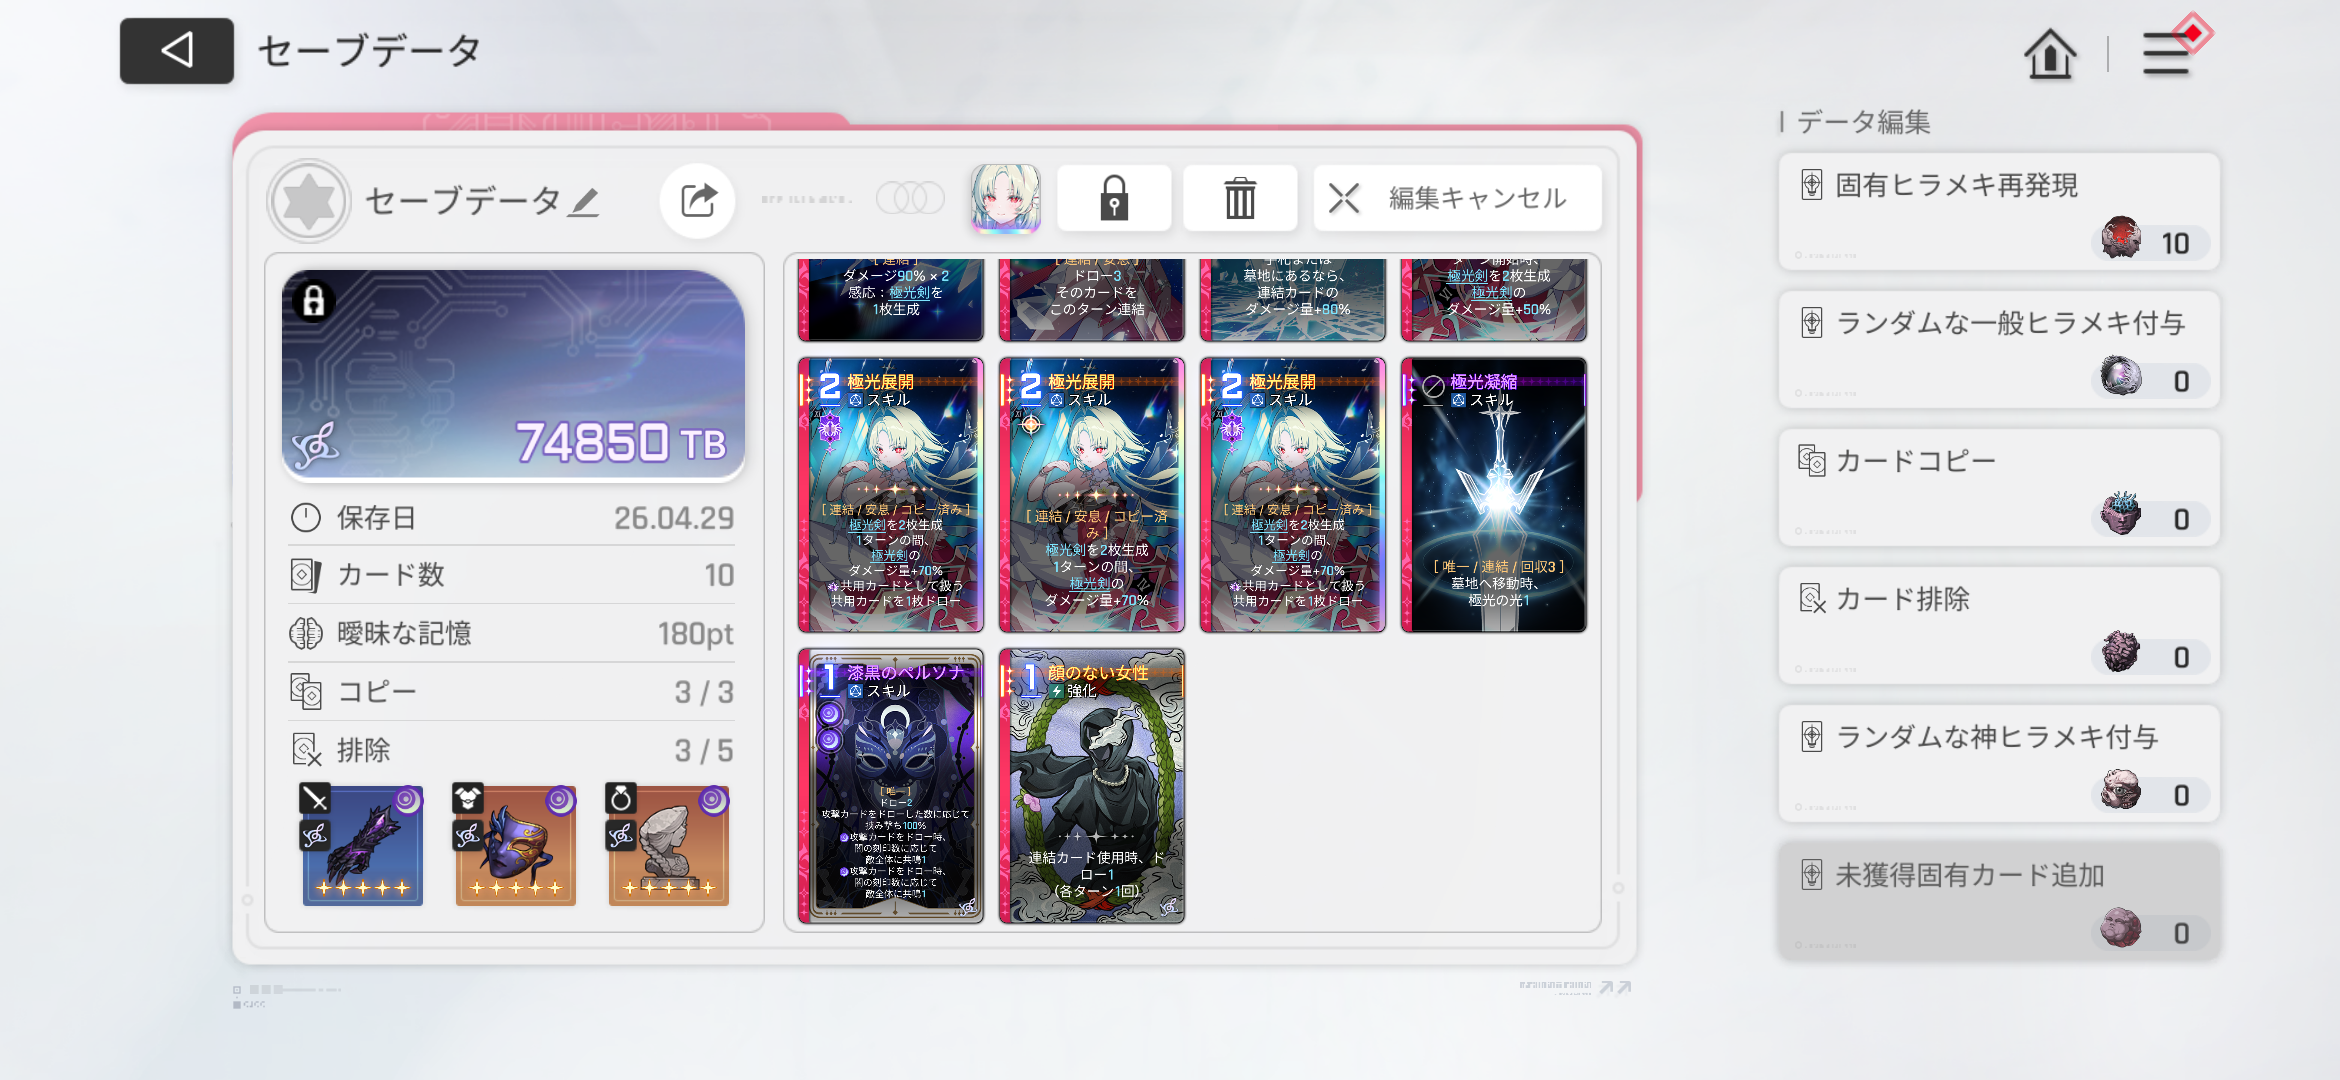
Task: Toggle lock icon on 74850 TB banner
Action: pyautogui.click(x=314, y=301)
